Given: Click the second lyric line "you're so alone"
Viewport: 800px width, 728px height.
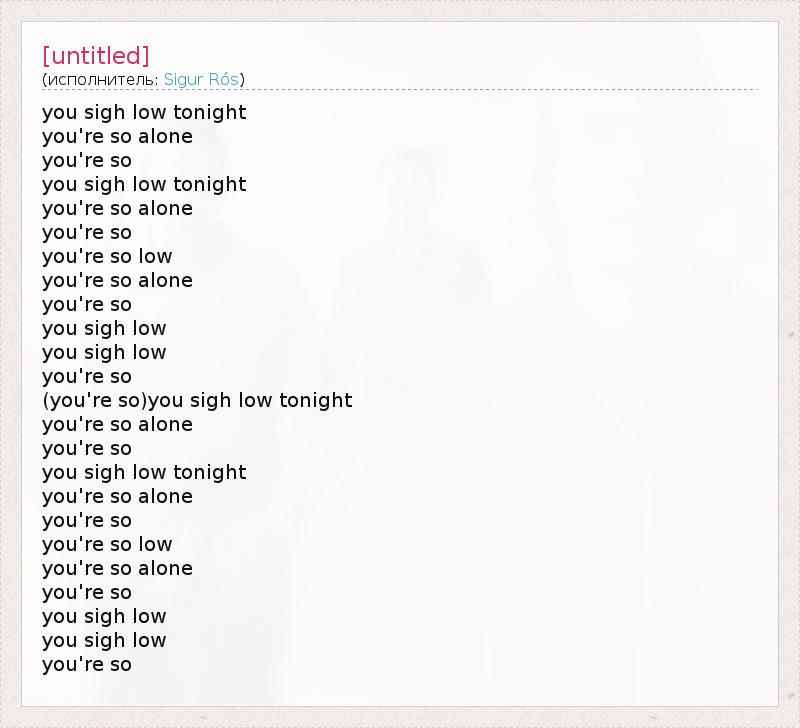Looking at the screenshot, I should click(117, 136).
